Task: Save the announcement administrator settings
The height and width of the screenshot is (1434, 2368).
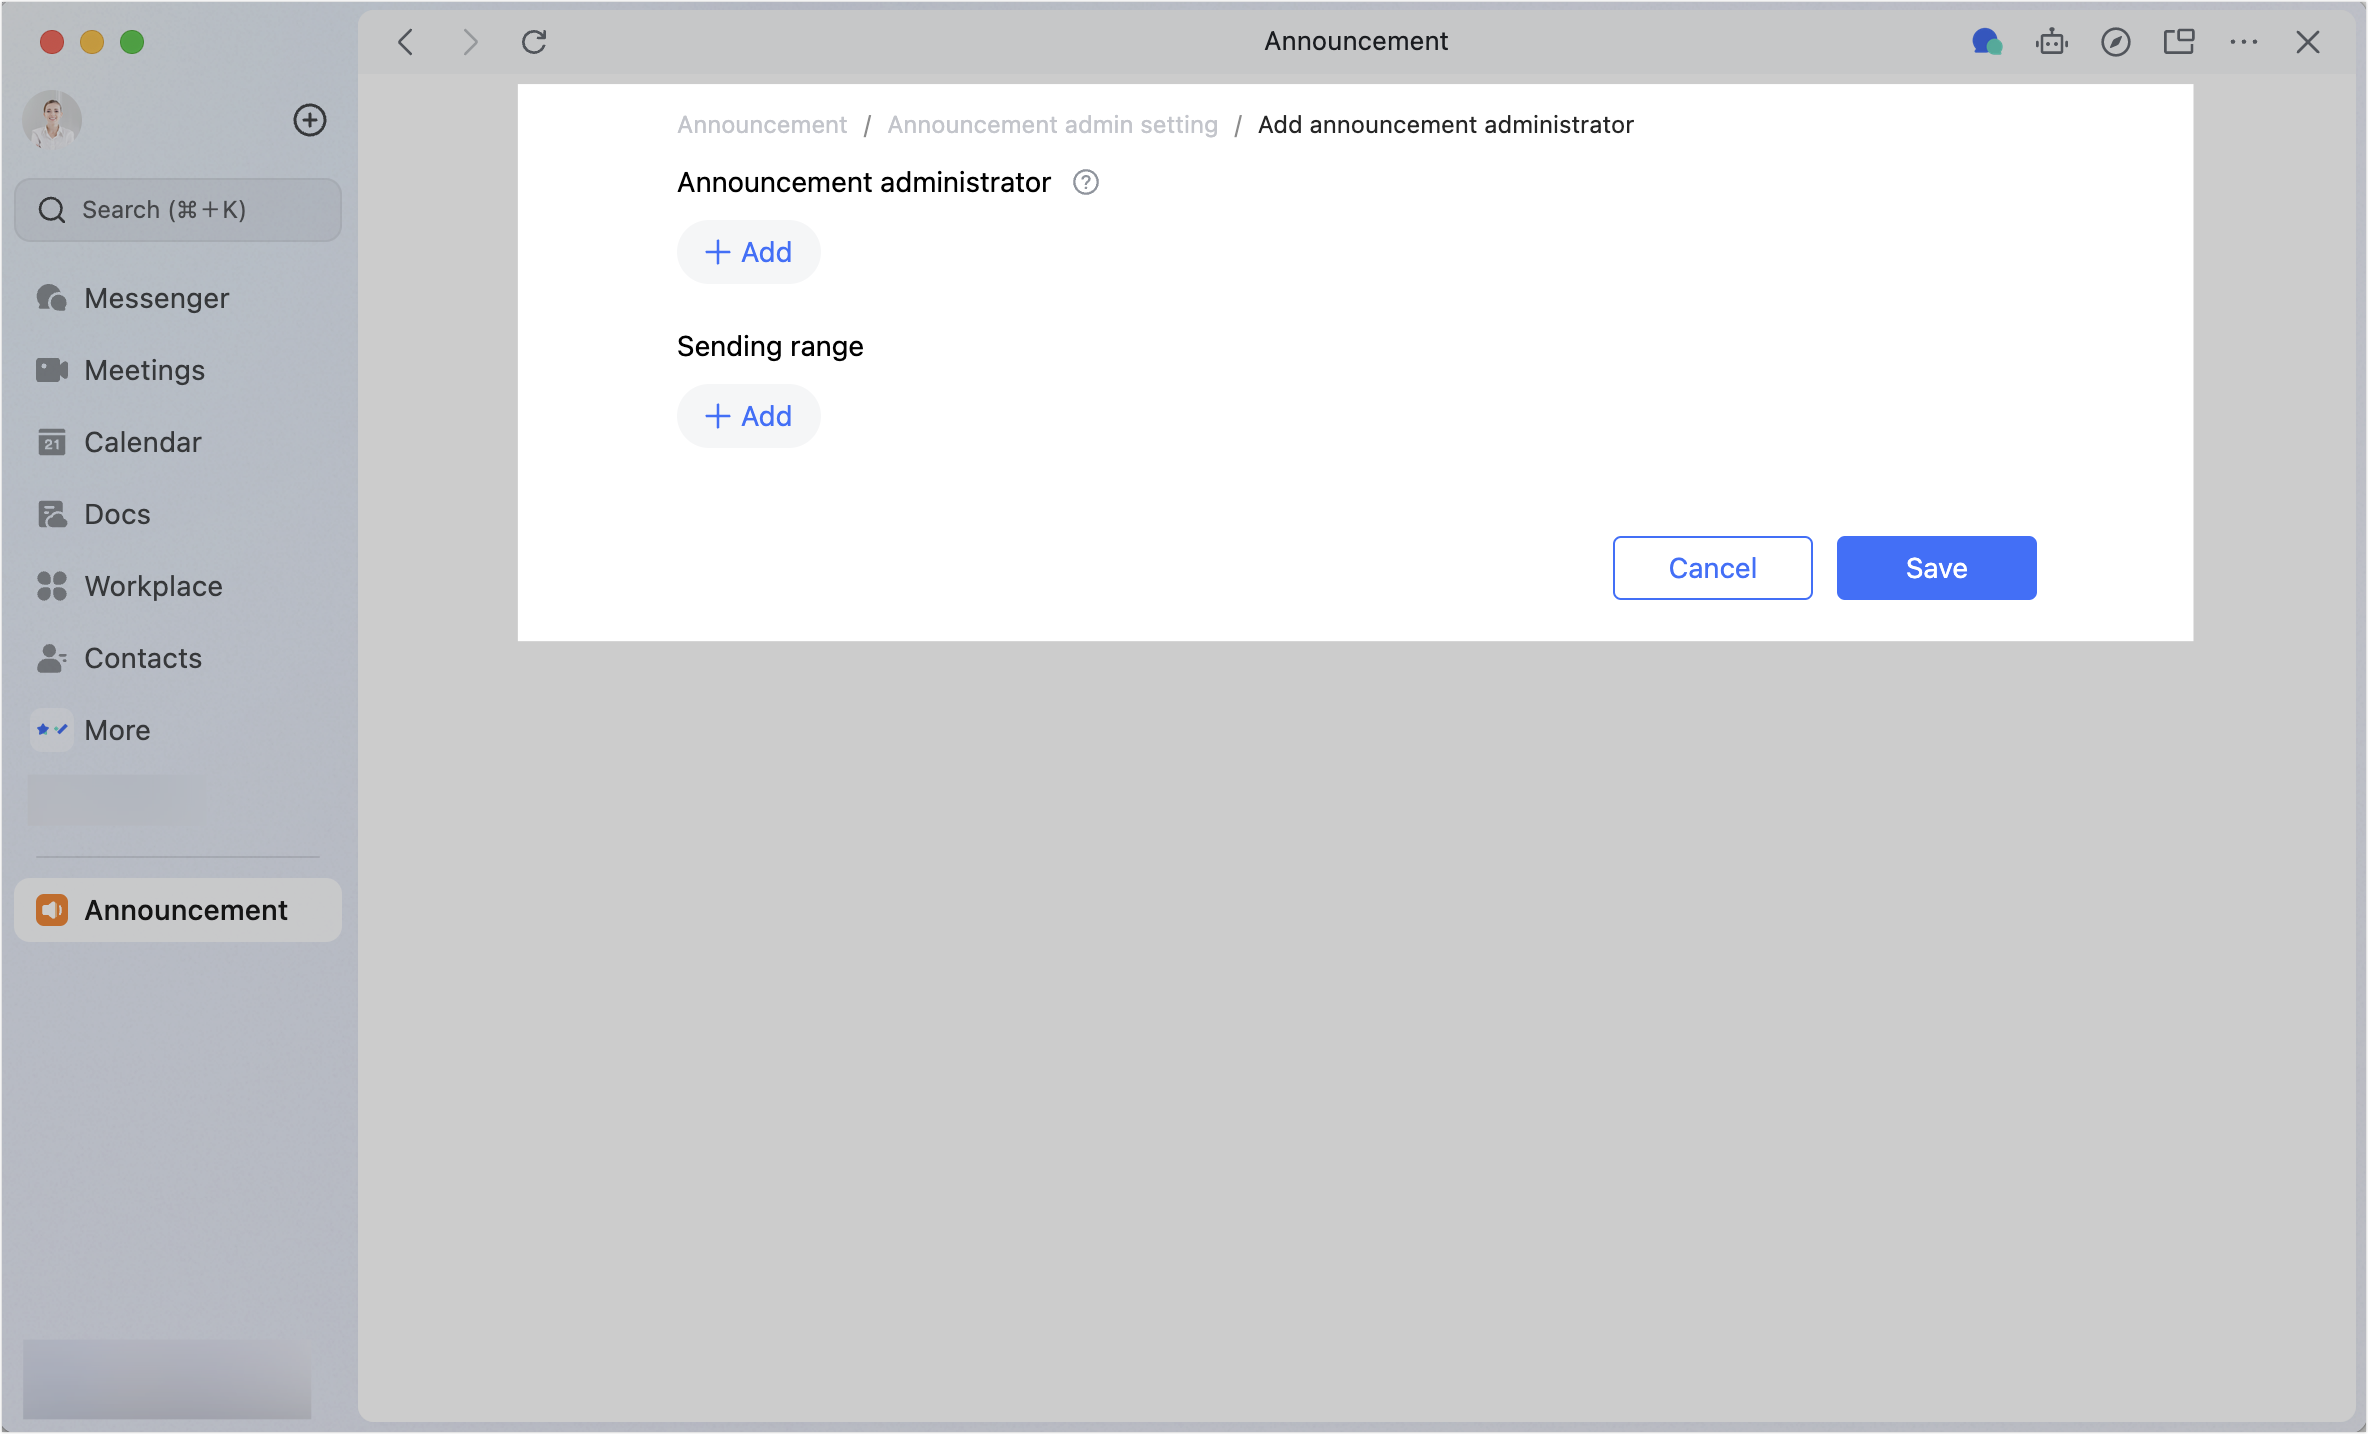Action: 1937,568
